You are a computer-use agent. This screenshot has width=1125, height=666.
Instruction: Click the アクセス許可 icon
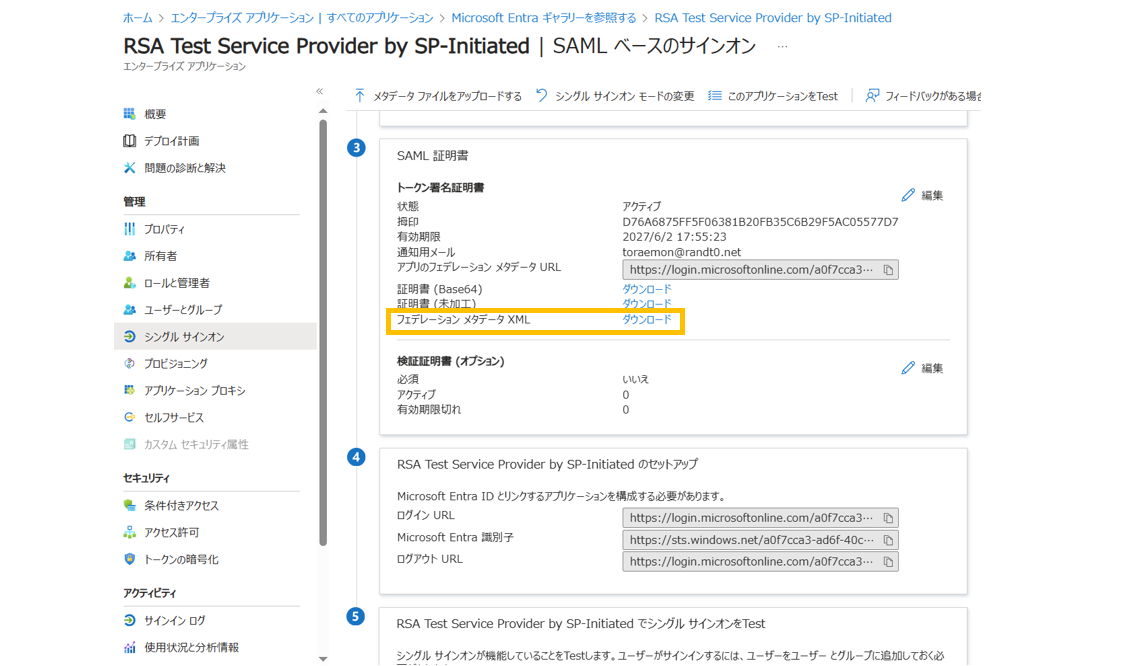click(129, 532)
